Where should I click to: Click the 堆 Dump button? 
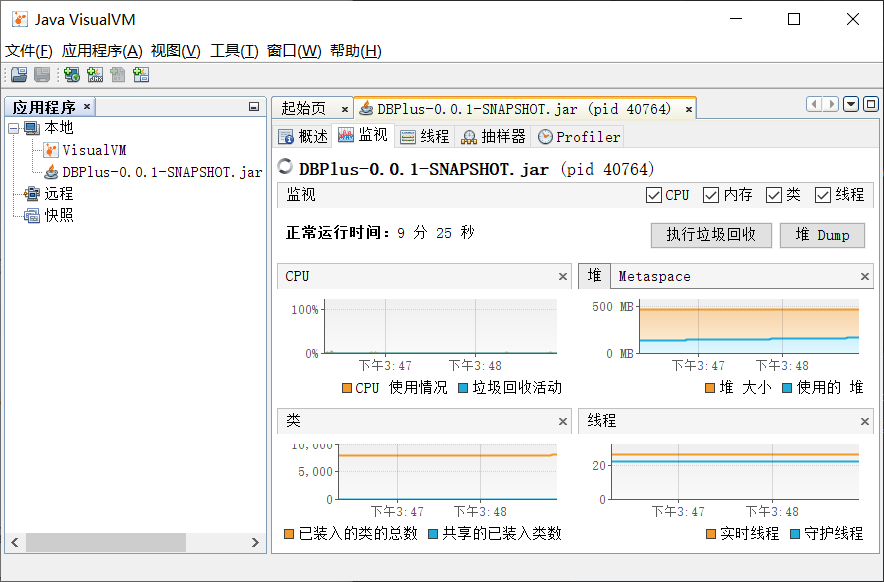pyautogui.click(x=822, y=235)
